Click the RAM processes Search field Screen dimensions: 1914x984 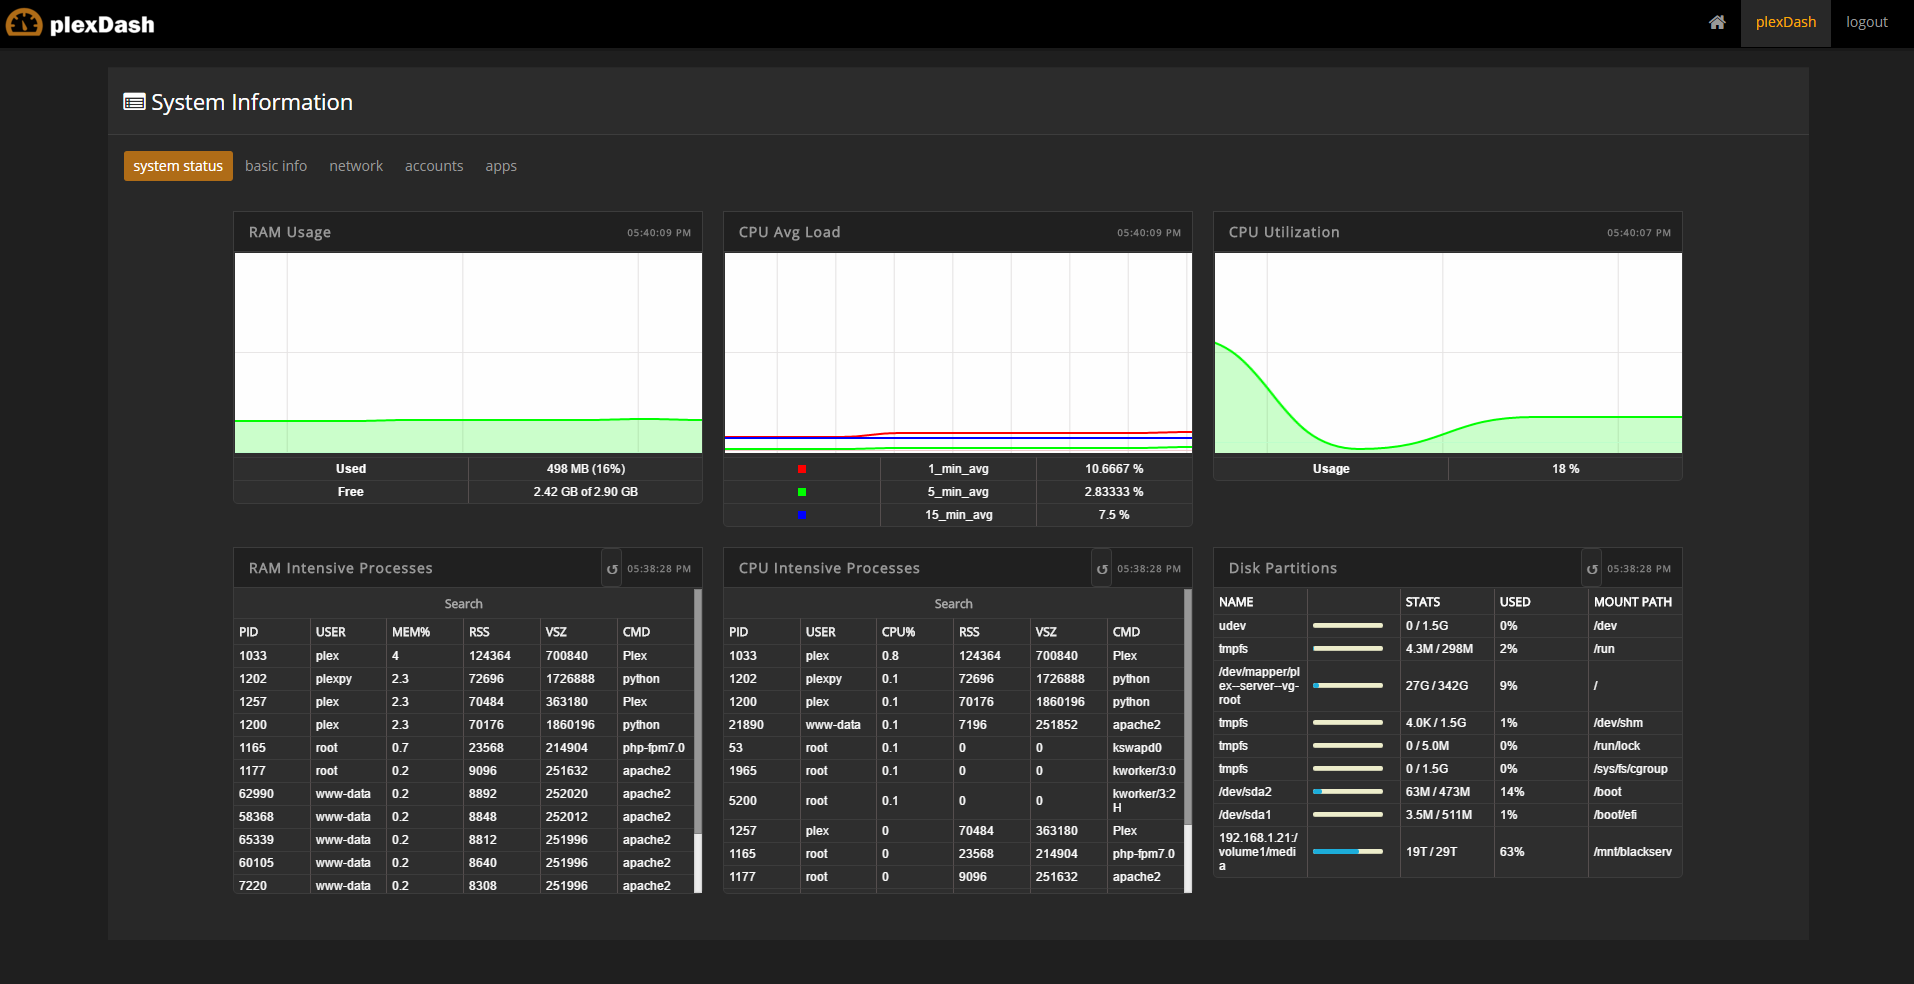pyautogui.click(x=463, y=603)
